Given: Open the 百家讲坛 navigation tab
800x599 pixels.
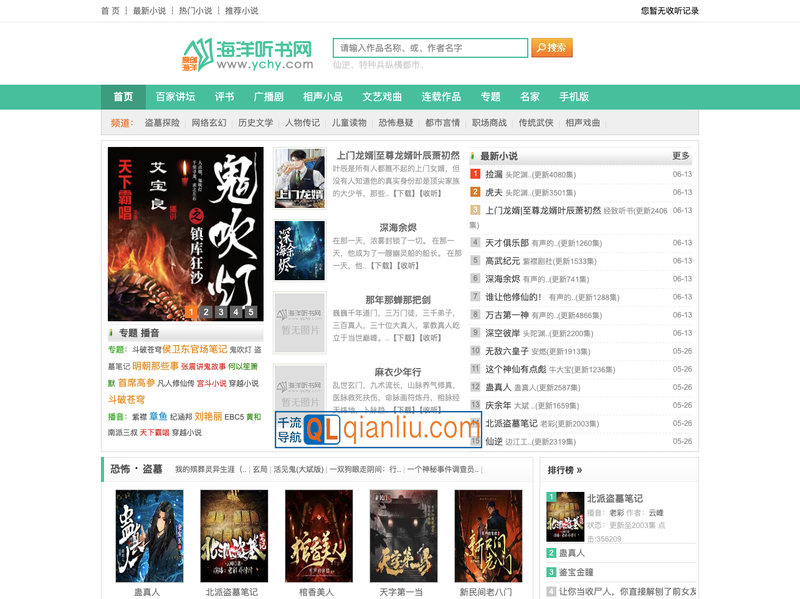Looking at the screenshot, I should (175, 97).
